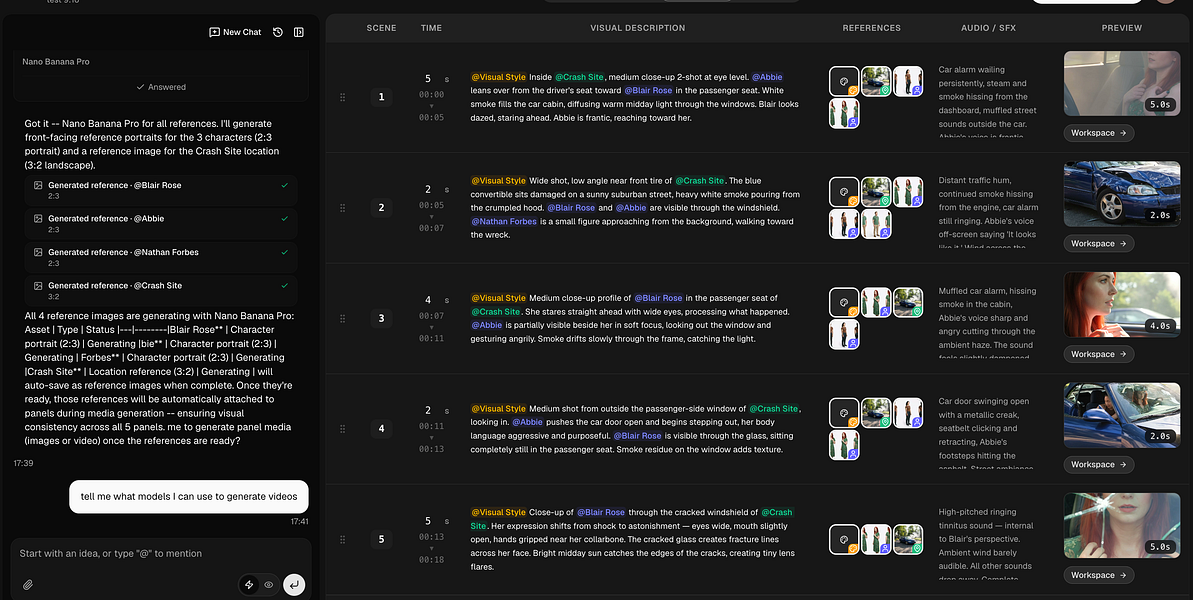
Task: Open scene 1 second-row character reference thumbnail
Action: pyautogui.click(x=844, y=113)
